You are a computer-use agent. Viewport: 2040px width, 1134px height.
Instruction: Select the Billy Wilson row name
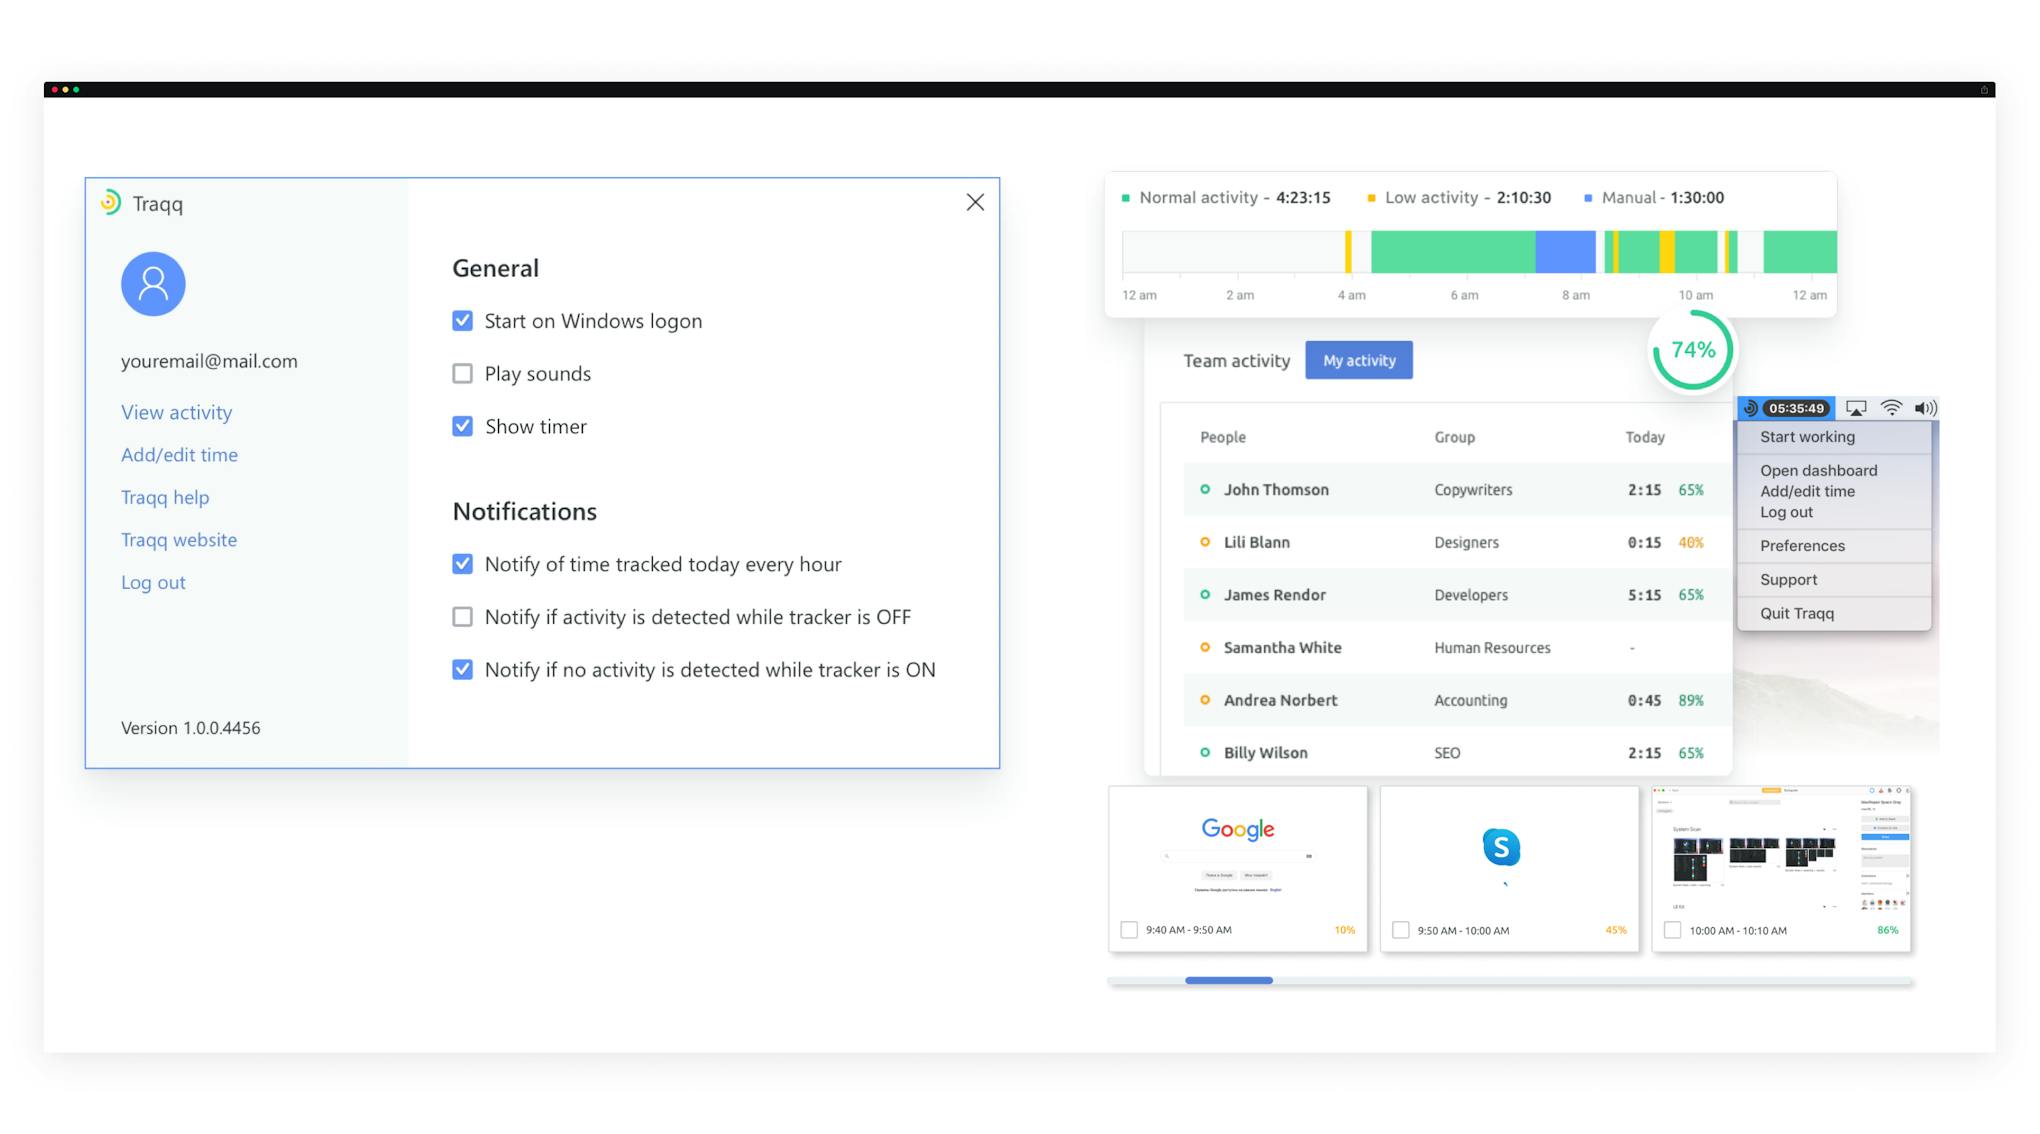pos(1266,753)
